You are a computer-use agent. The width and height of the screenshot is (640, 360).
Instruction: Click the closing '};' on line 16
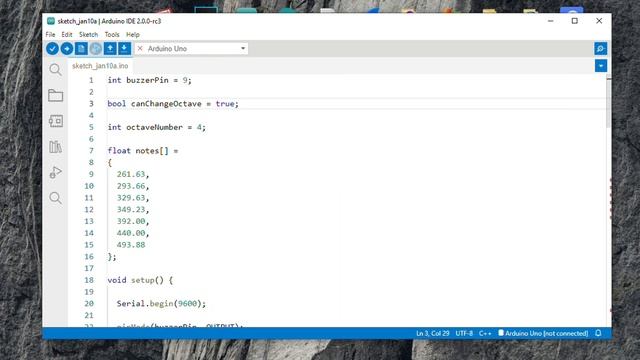coord(112,257)
